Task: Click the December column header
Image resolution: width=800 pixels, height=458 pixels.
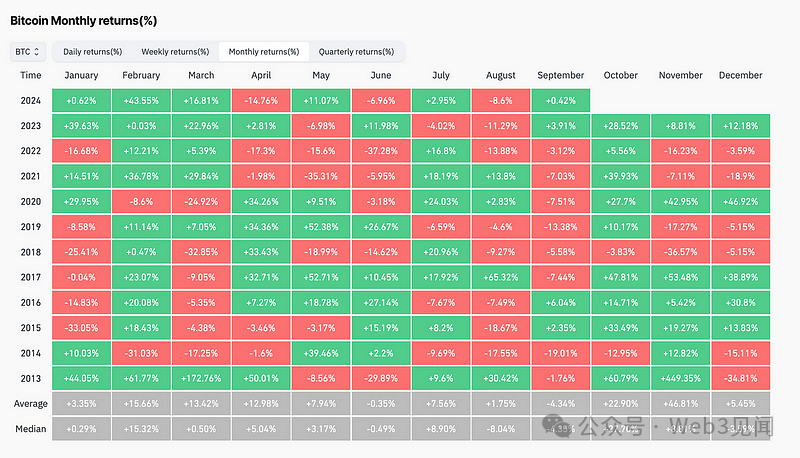Action: point(740,75)
